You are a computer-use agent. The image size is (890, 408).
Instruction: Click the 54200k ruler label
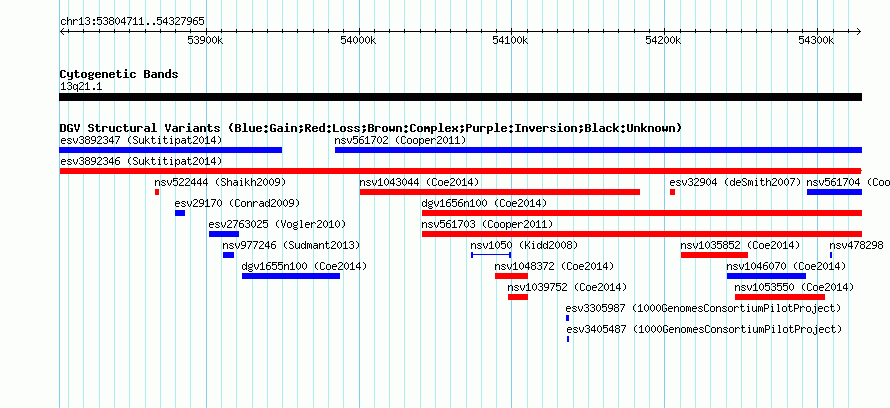(x=664, y=40)
